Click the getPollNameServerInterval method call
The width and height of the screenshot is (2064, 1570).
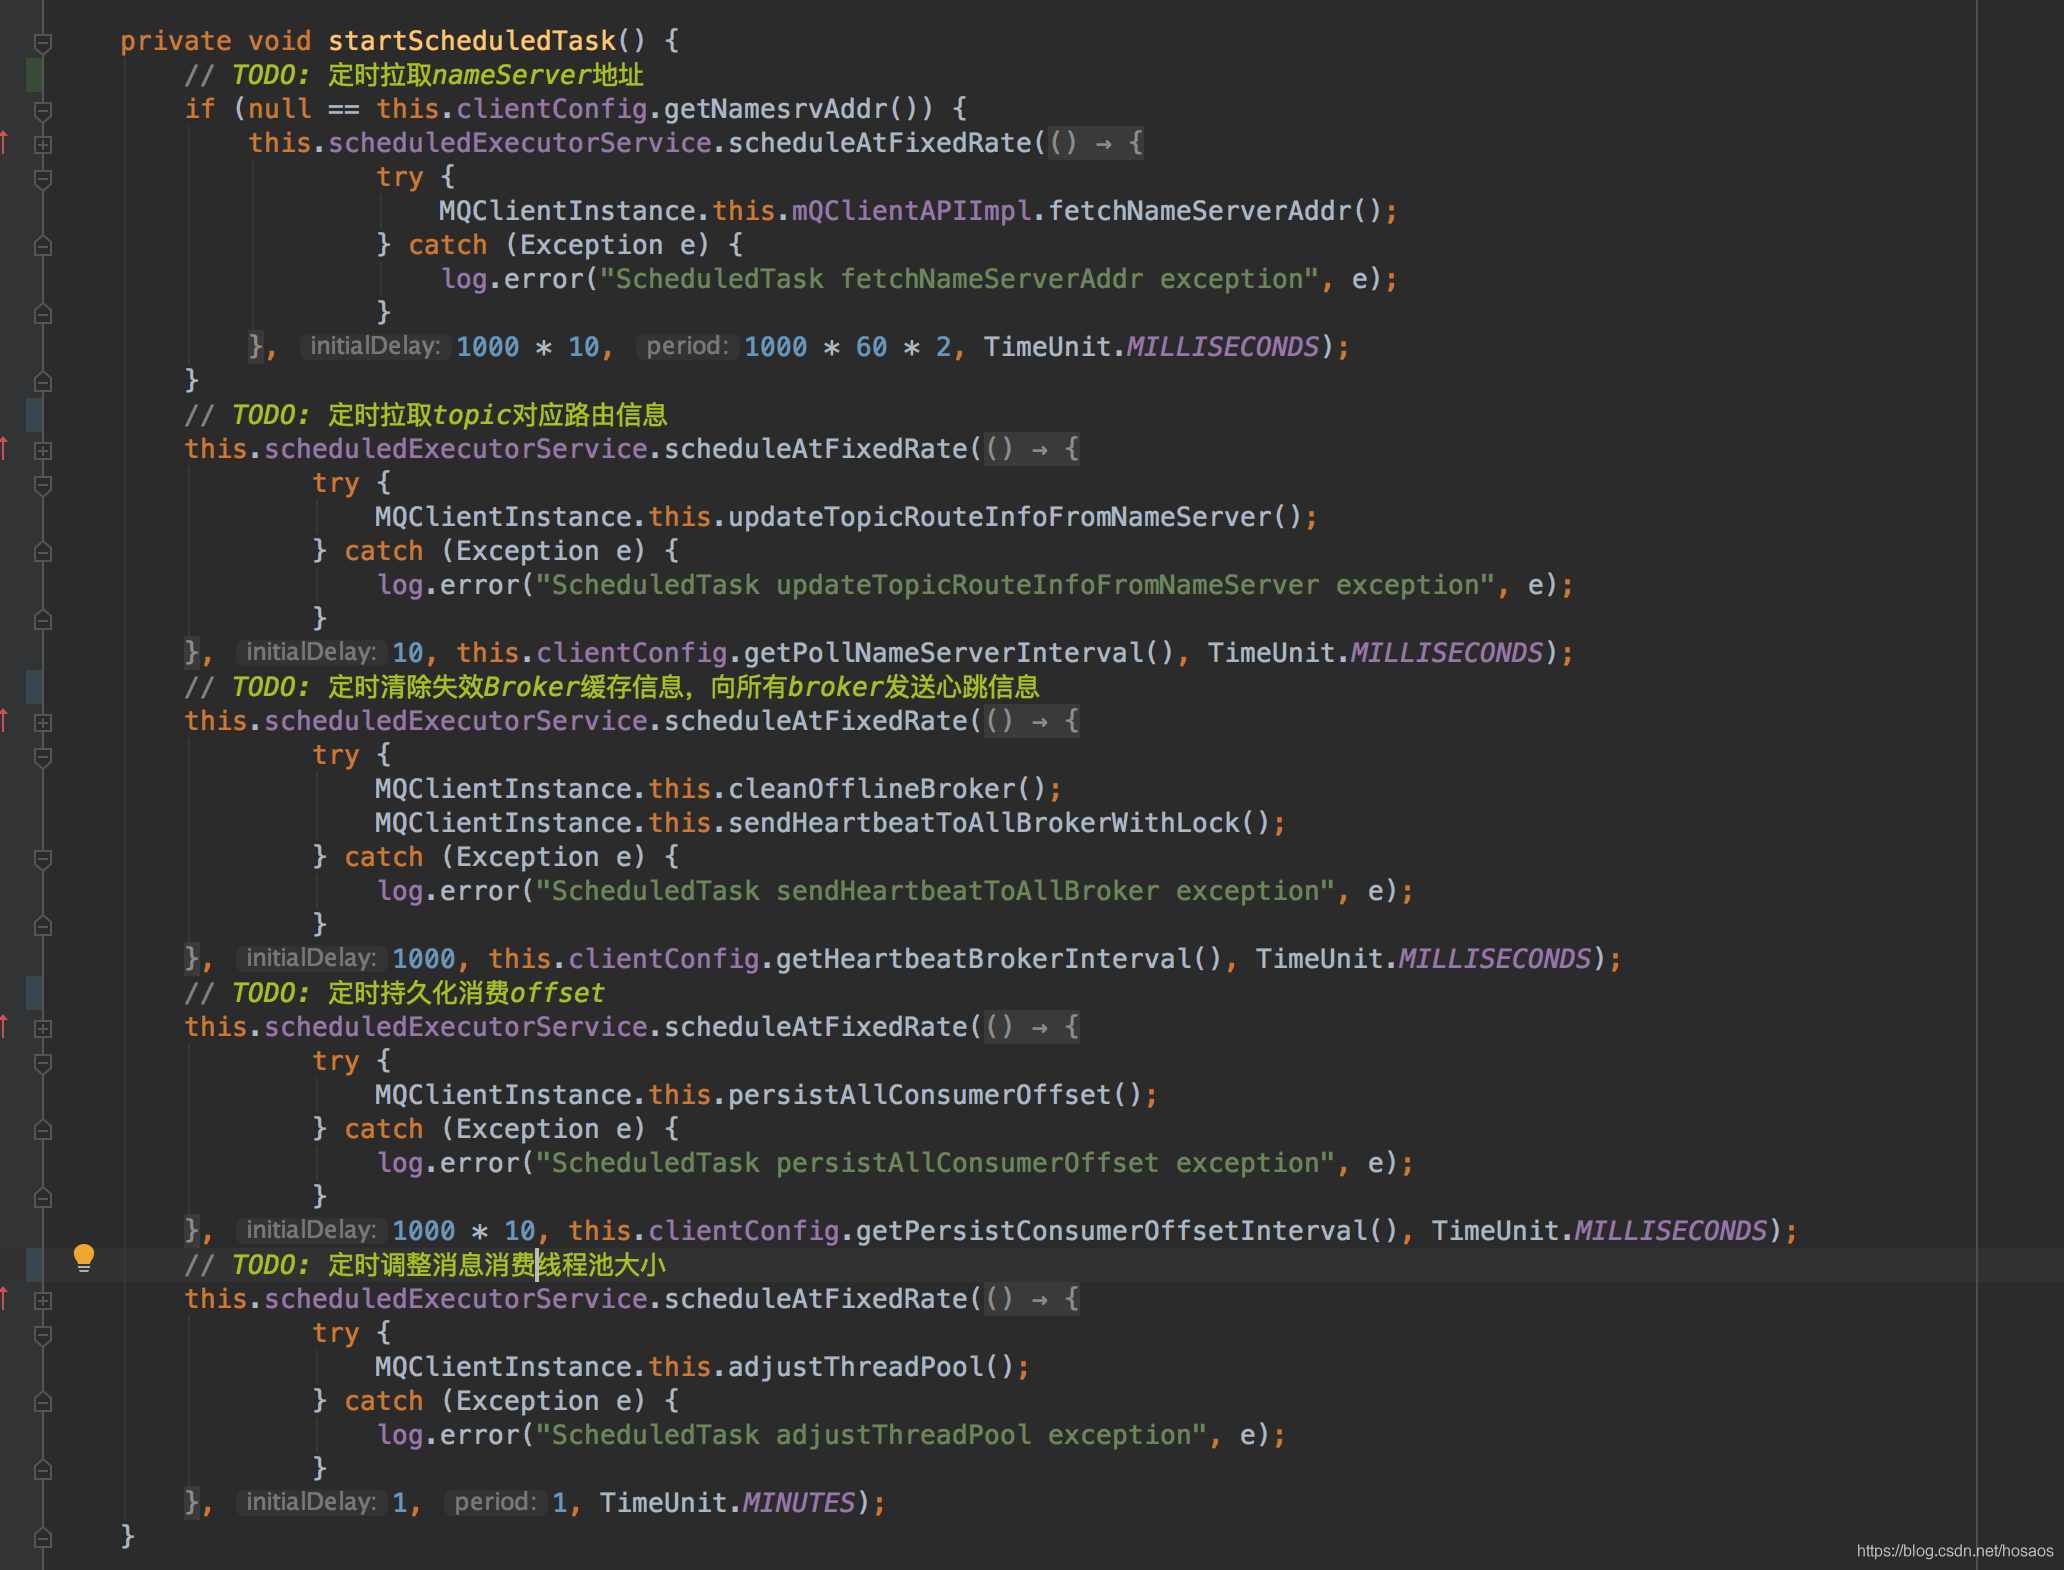click(944, 653)
